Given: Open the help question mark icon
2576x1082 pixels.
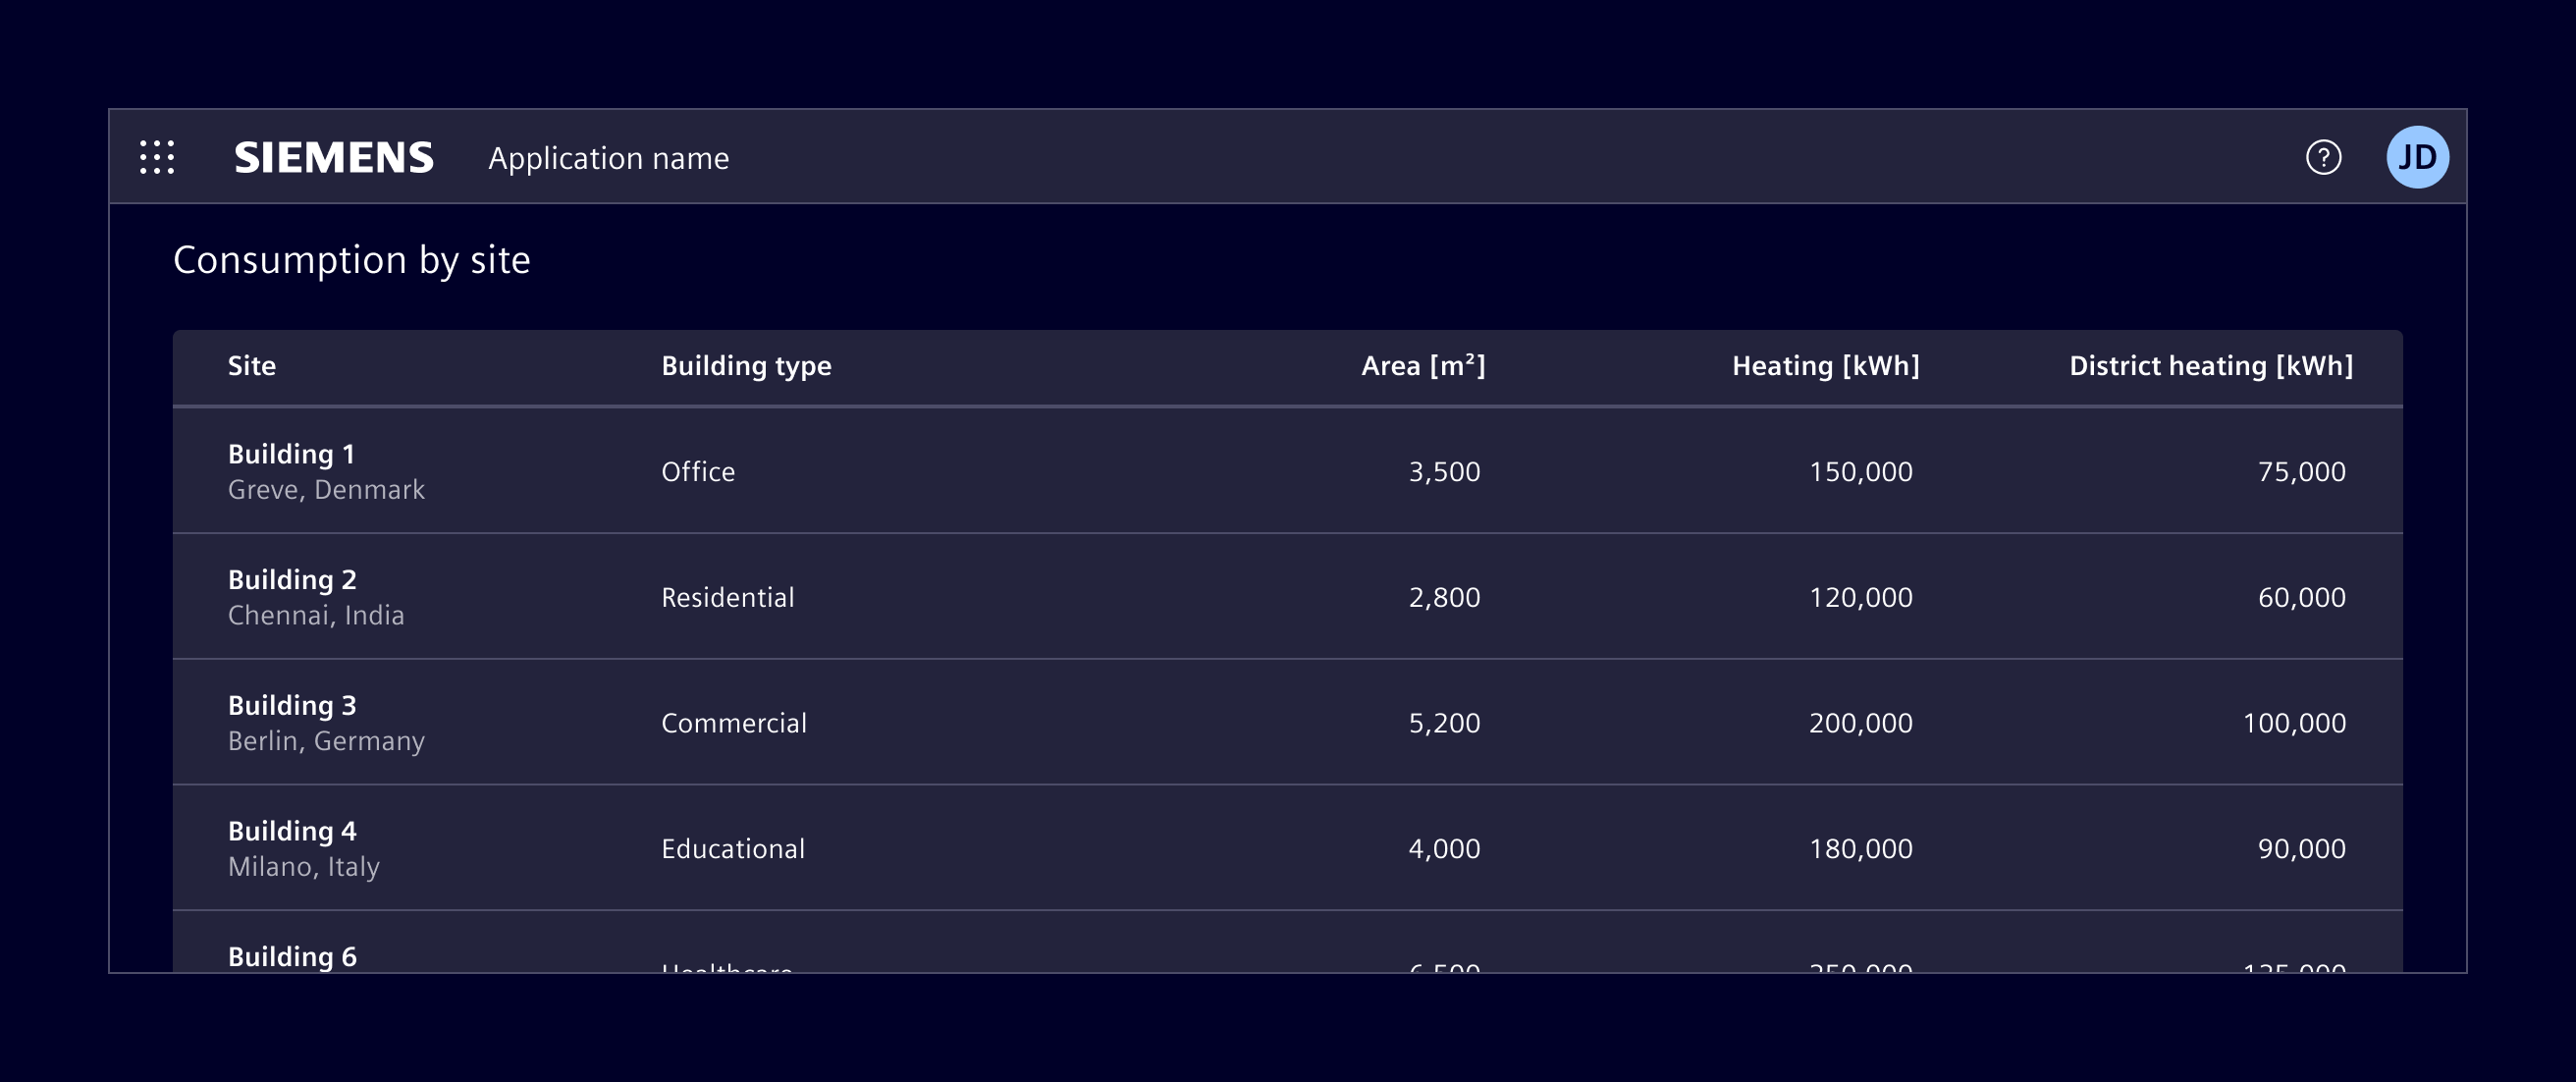Looking at the screenshot, I should (x=2323, y=157).
